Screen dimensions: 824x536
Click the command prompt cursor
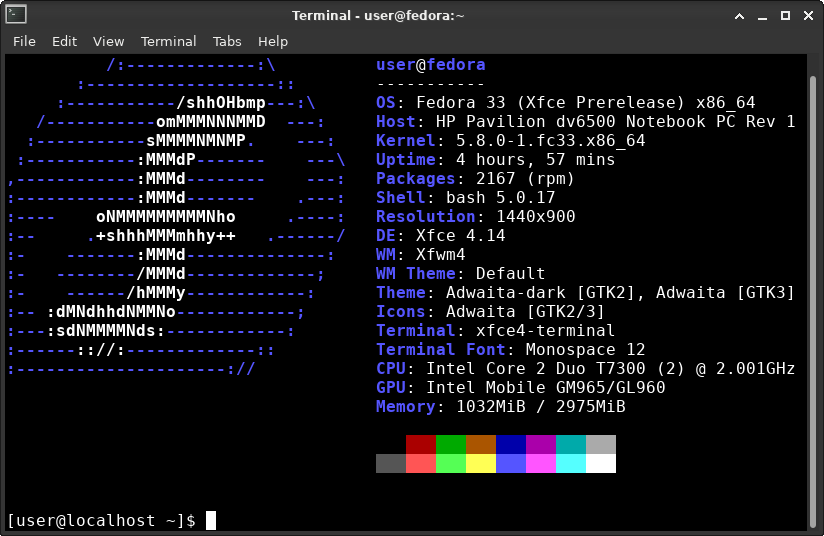click(211, 520)
